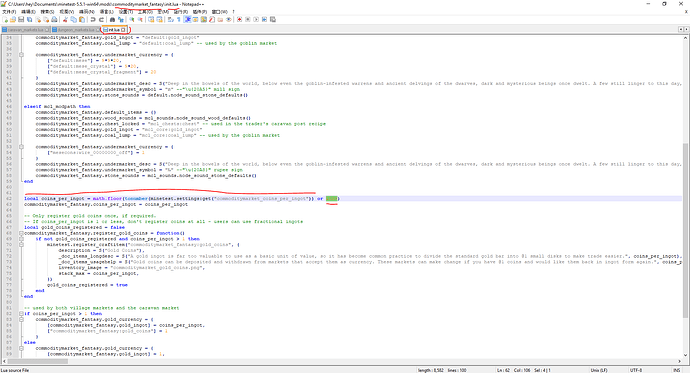Start macro recording with red dot icon
The width and height of the screenshot is (690, 373).
coord(239,20)
